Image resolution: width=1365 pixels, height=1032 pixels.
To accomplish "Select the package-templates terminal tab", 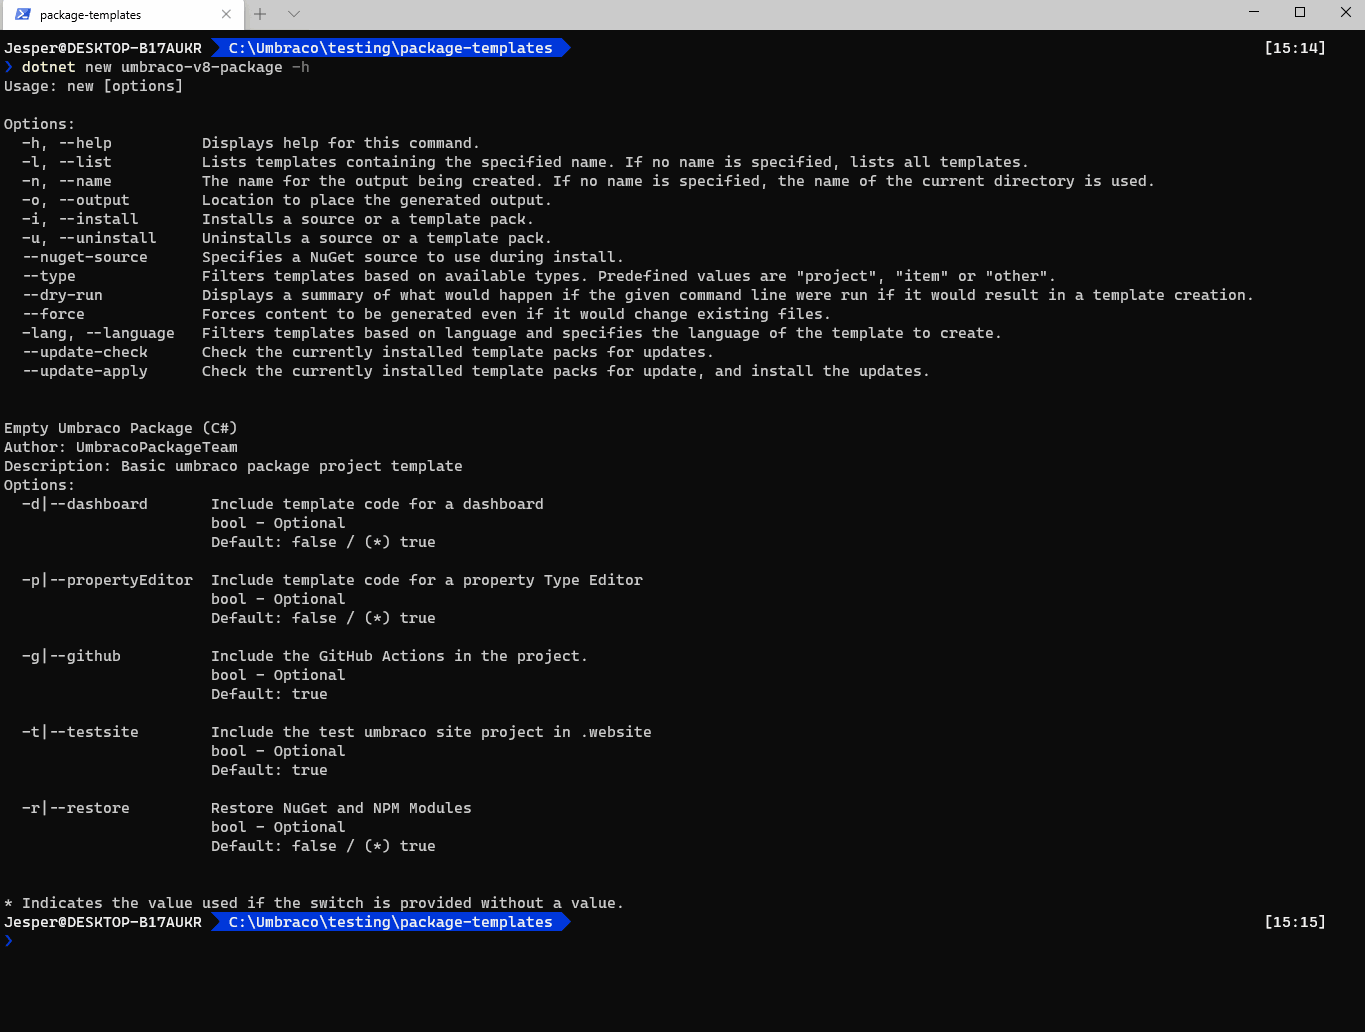I will [x=121, y=15].
